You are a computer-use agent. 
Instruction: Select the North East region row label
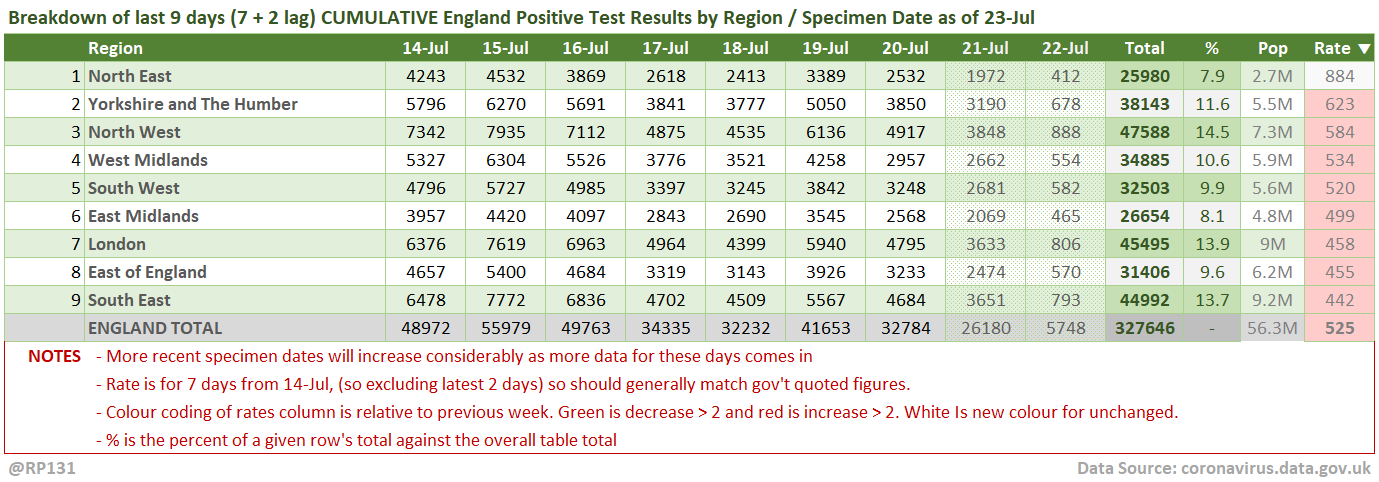[x=129, y=76]
